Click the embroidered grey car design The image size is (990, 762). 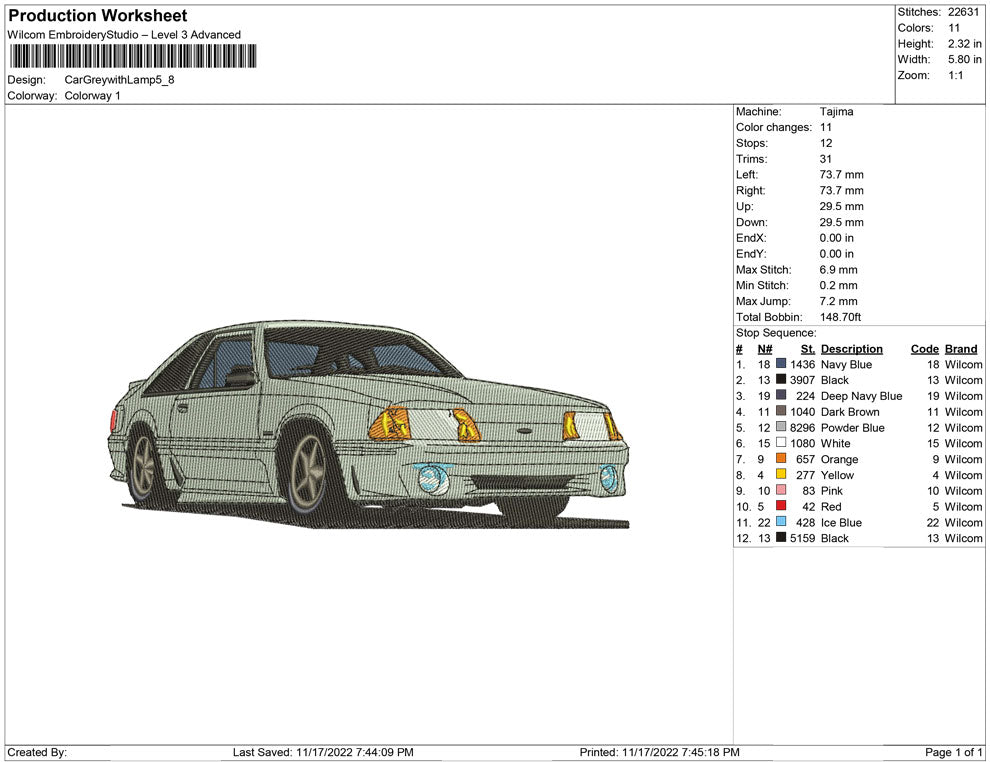click(370, 425)
